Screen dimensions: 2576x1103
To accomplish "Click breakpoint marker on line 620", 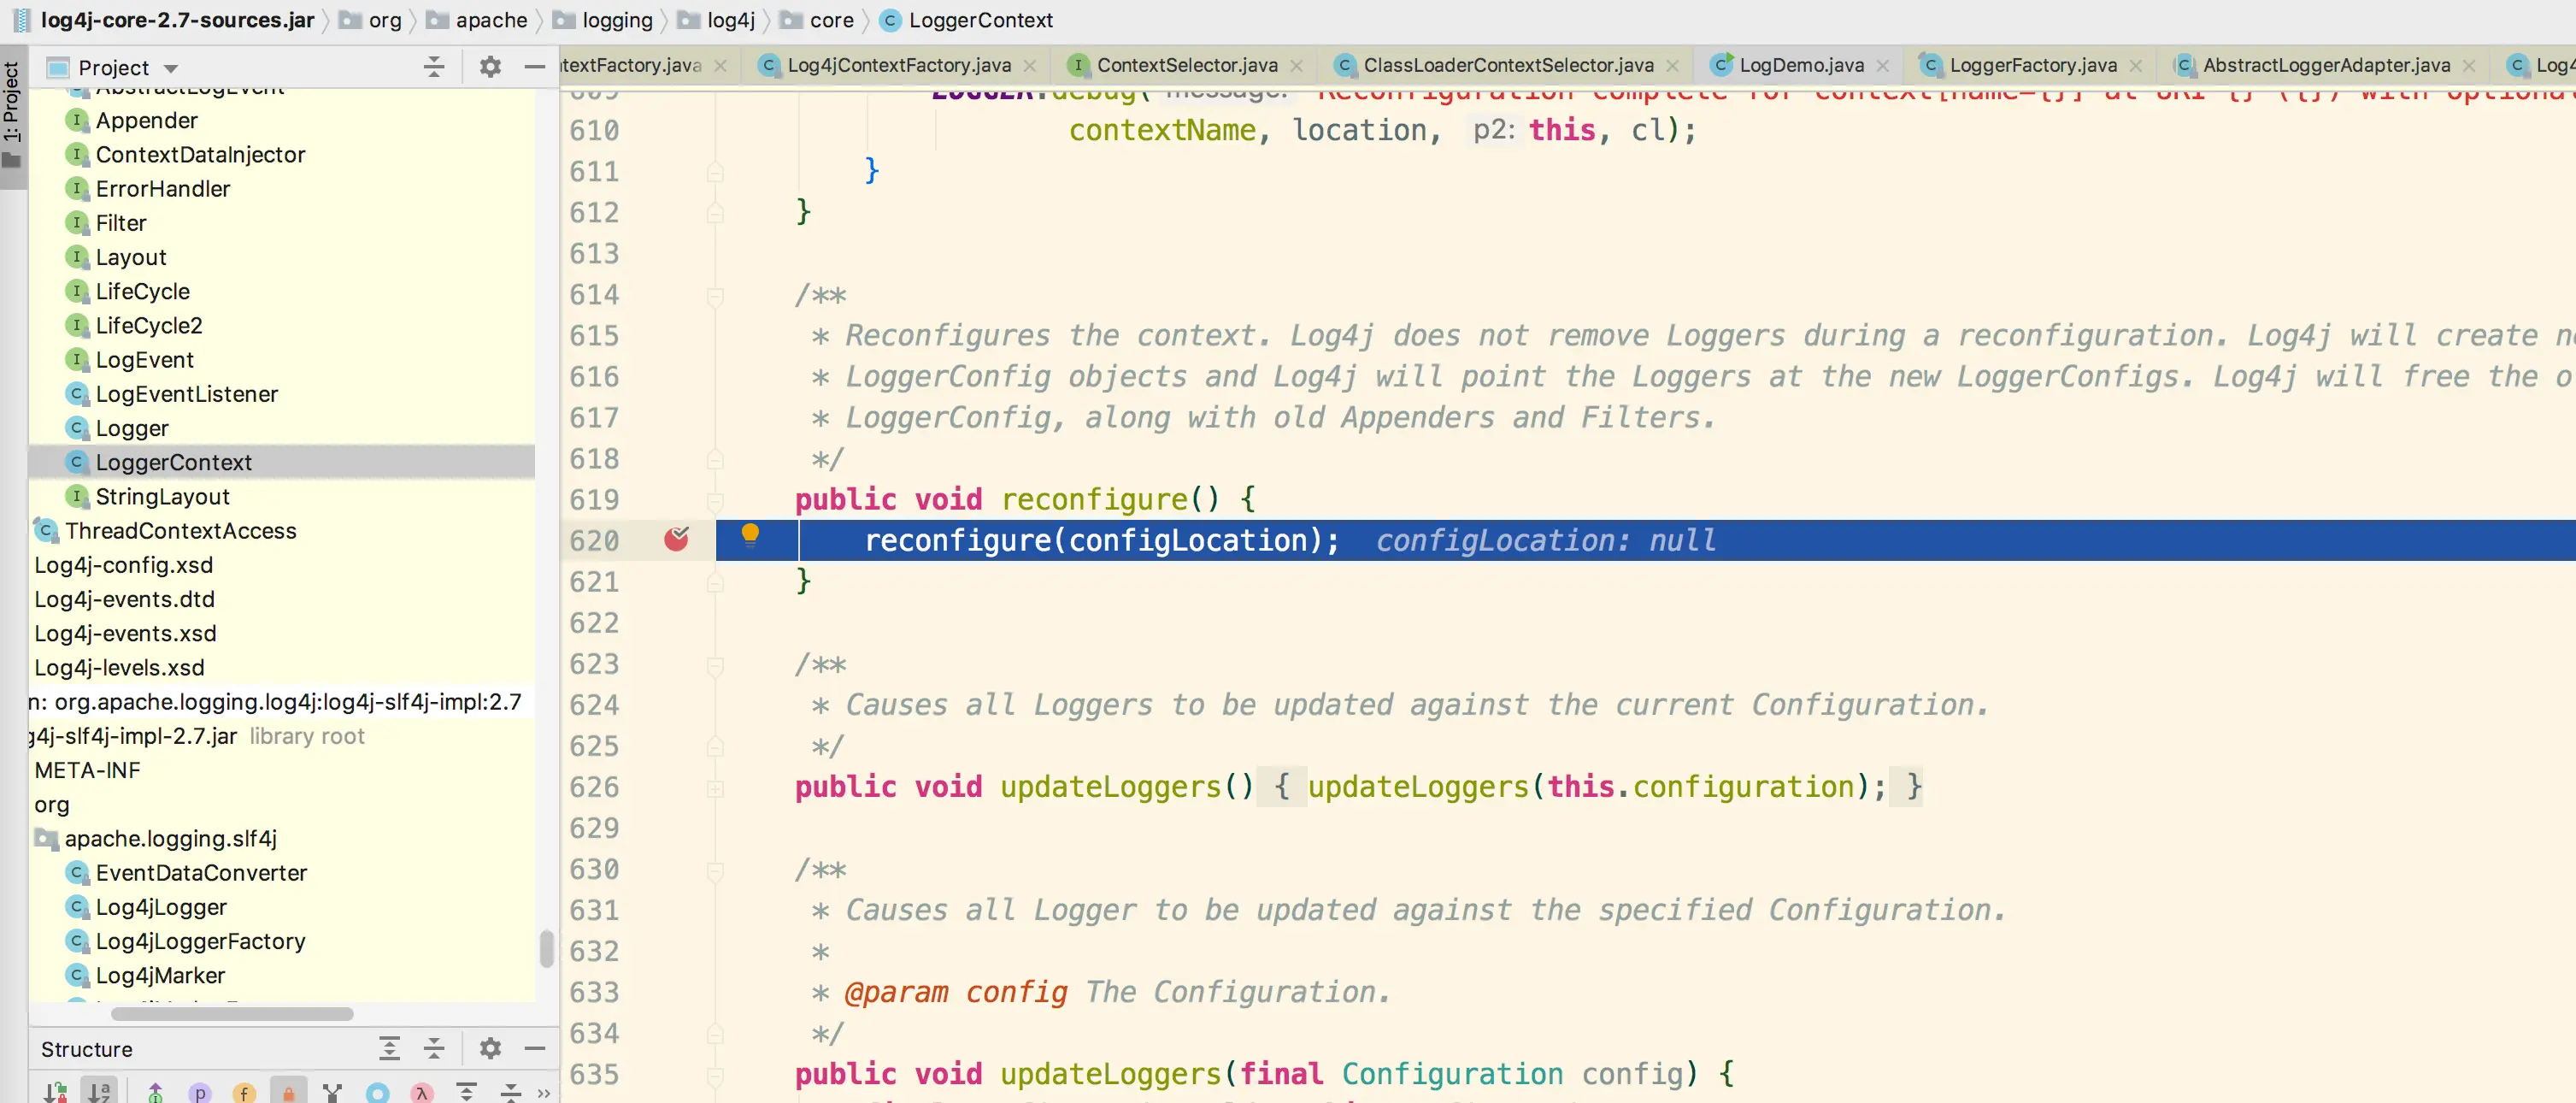I will (x=677, y=539).
